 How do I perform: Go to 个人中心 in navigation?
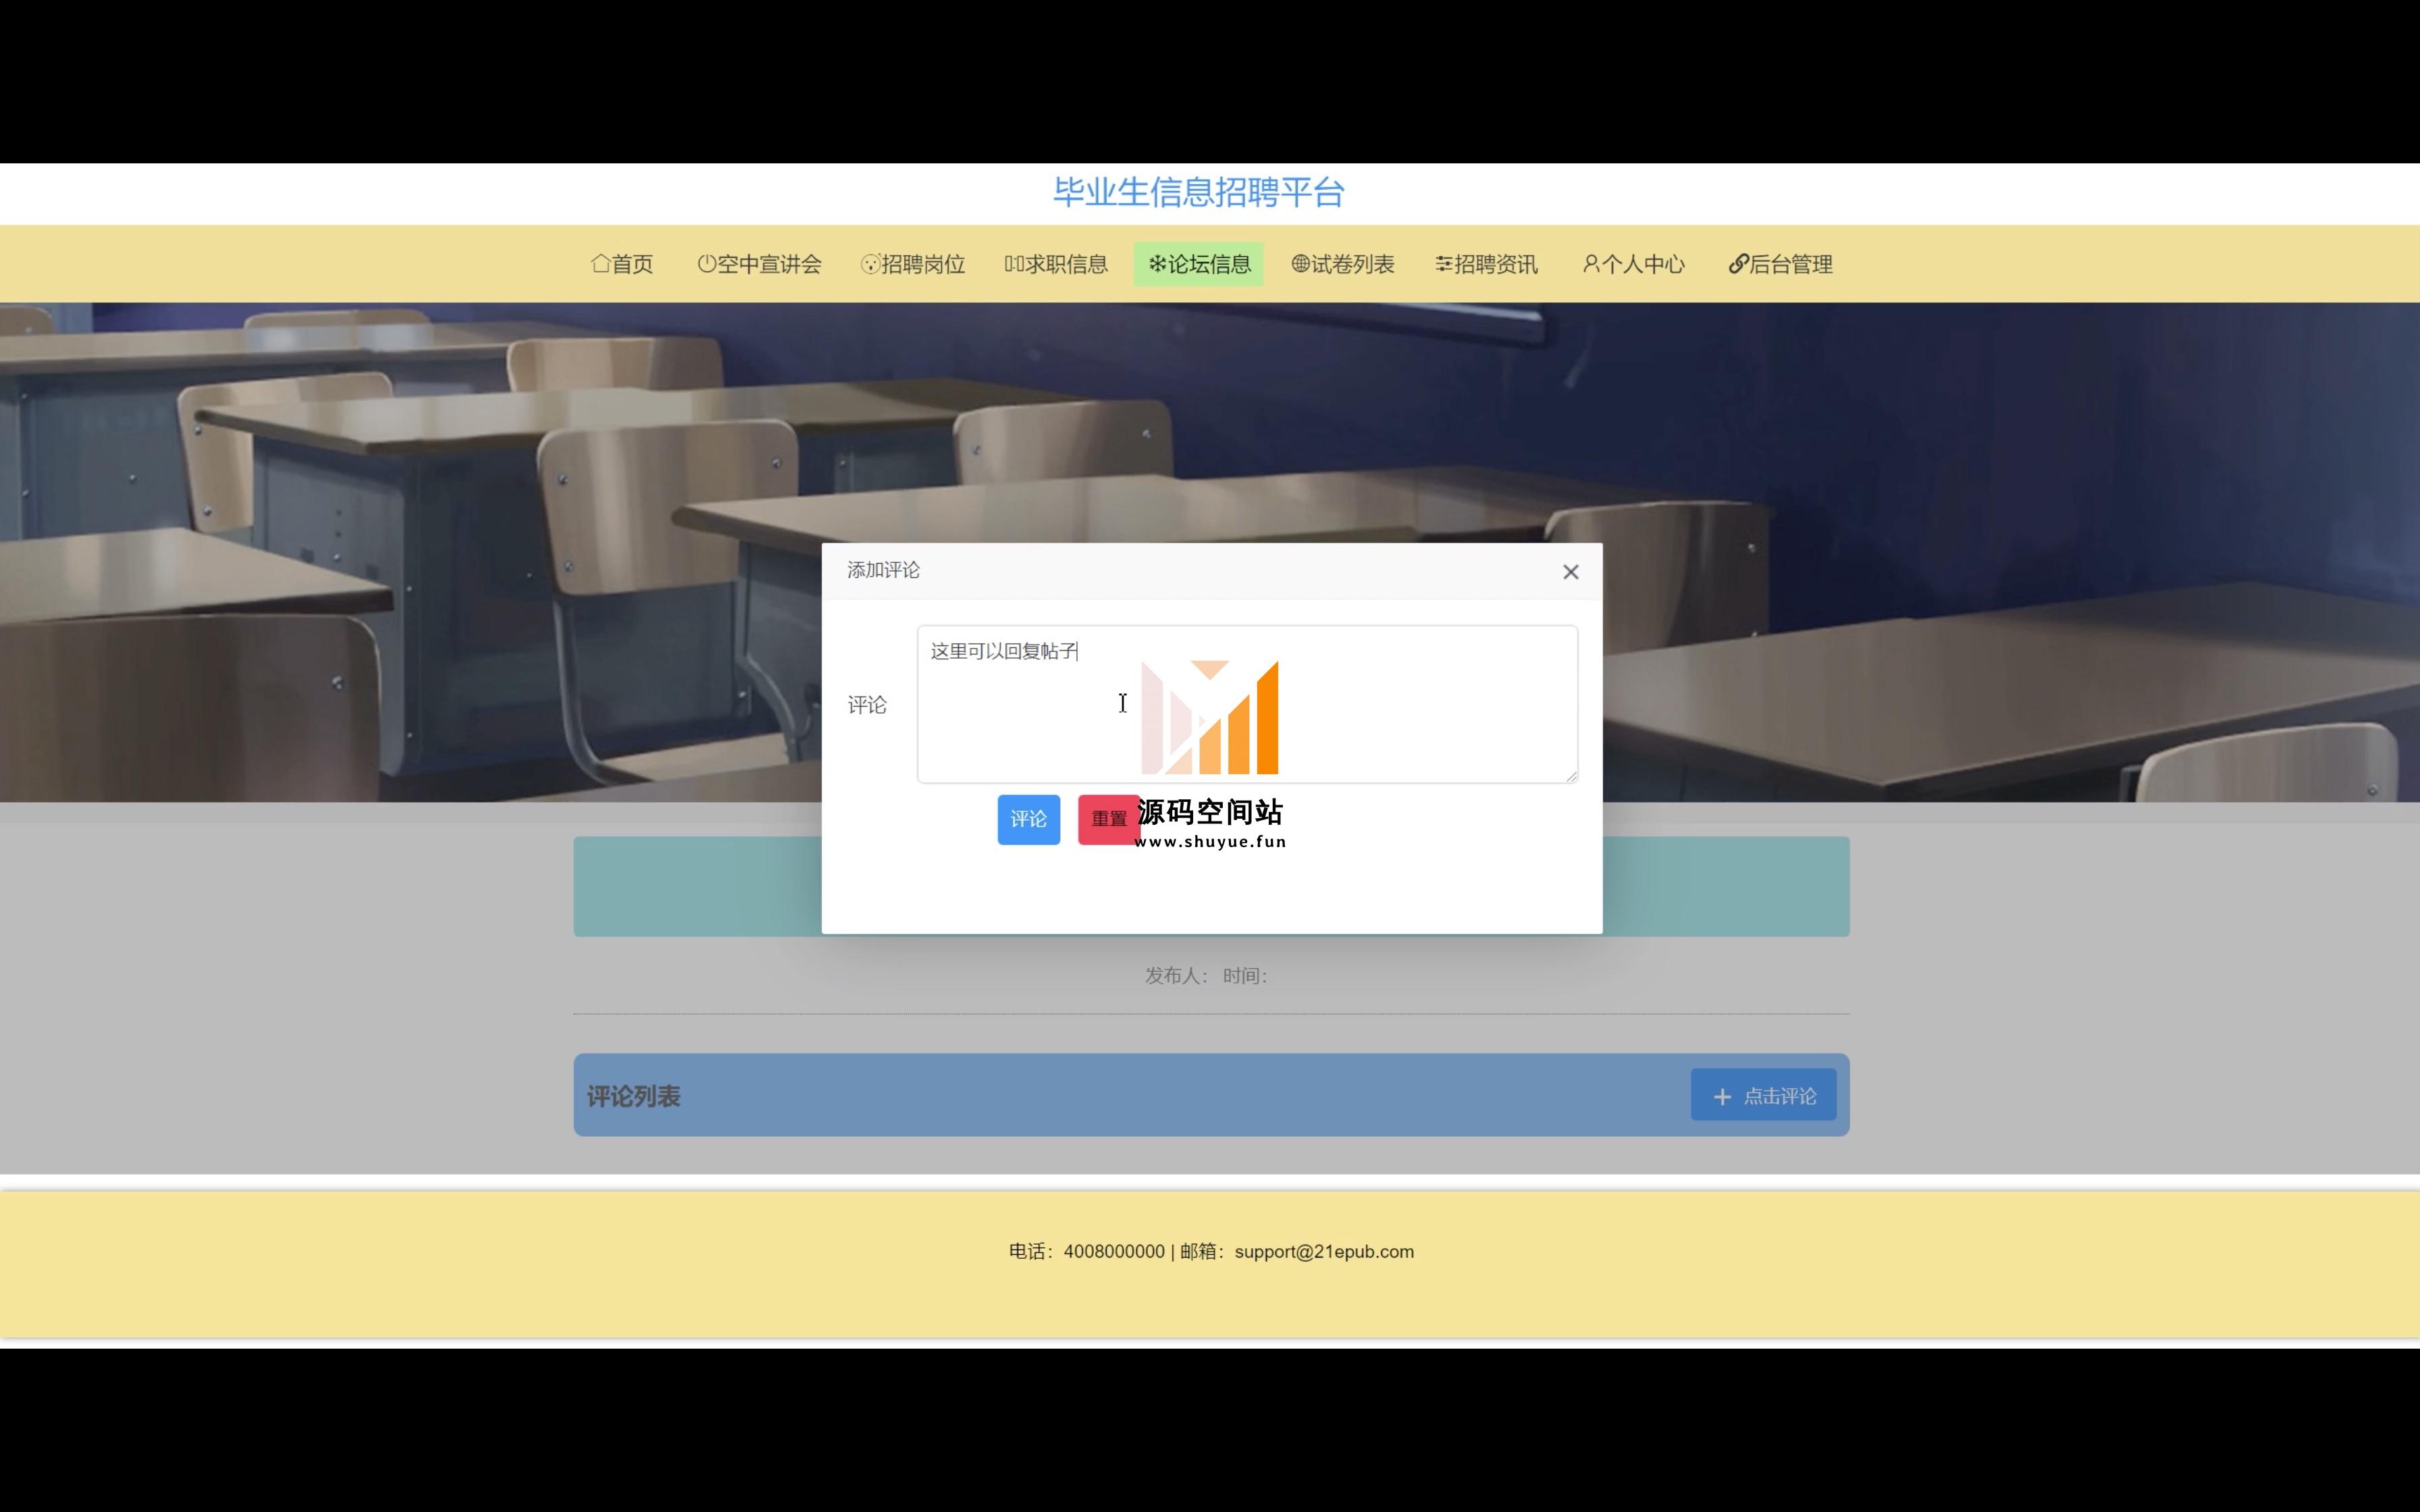(1643, 264)
